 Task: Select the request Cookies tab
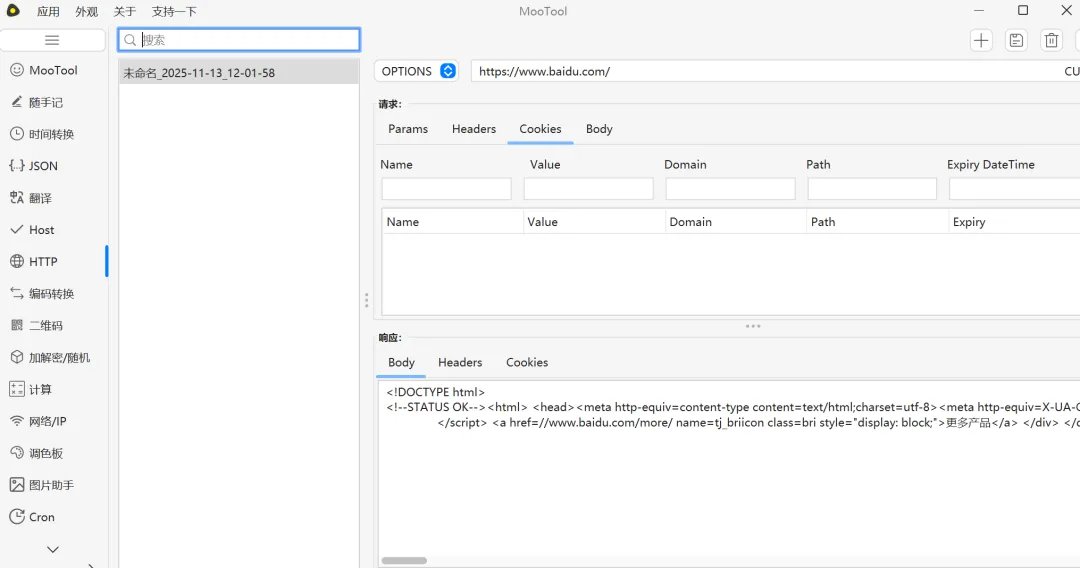[540, 129]
